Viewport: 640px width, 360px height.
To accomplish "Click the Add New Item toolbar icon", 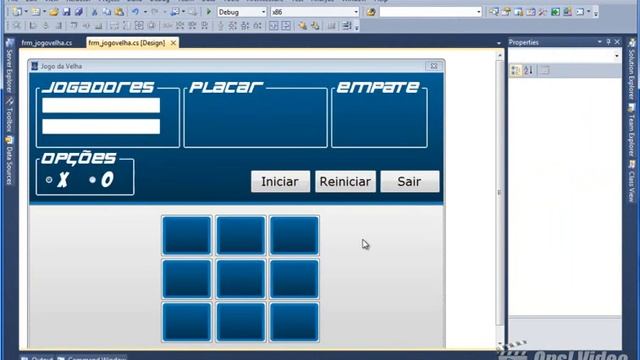I will (36, 12).
